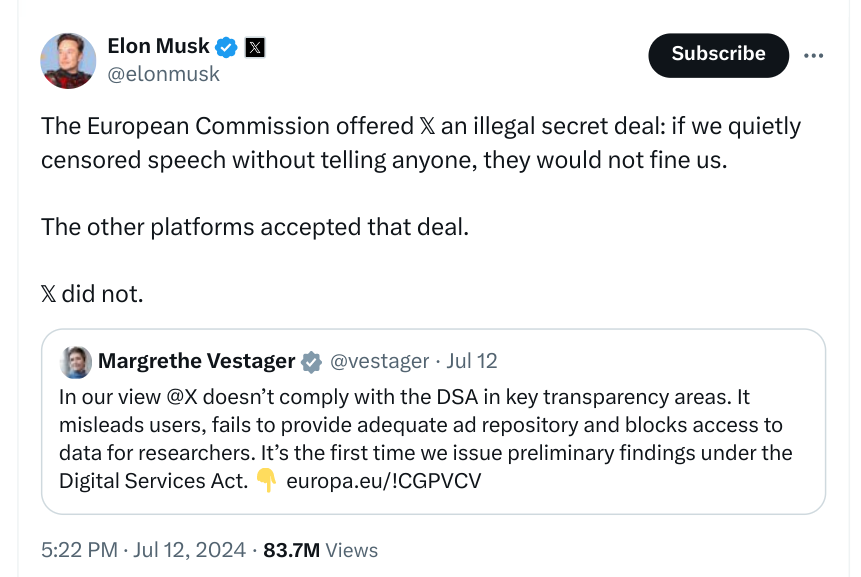The width and height of the screenshot is (861, 577).
Task: Click the X logo in 'X did not.'
Action: (x=48, y=294)
